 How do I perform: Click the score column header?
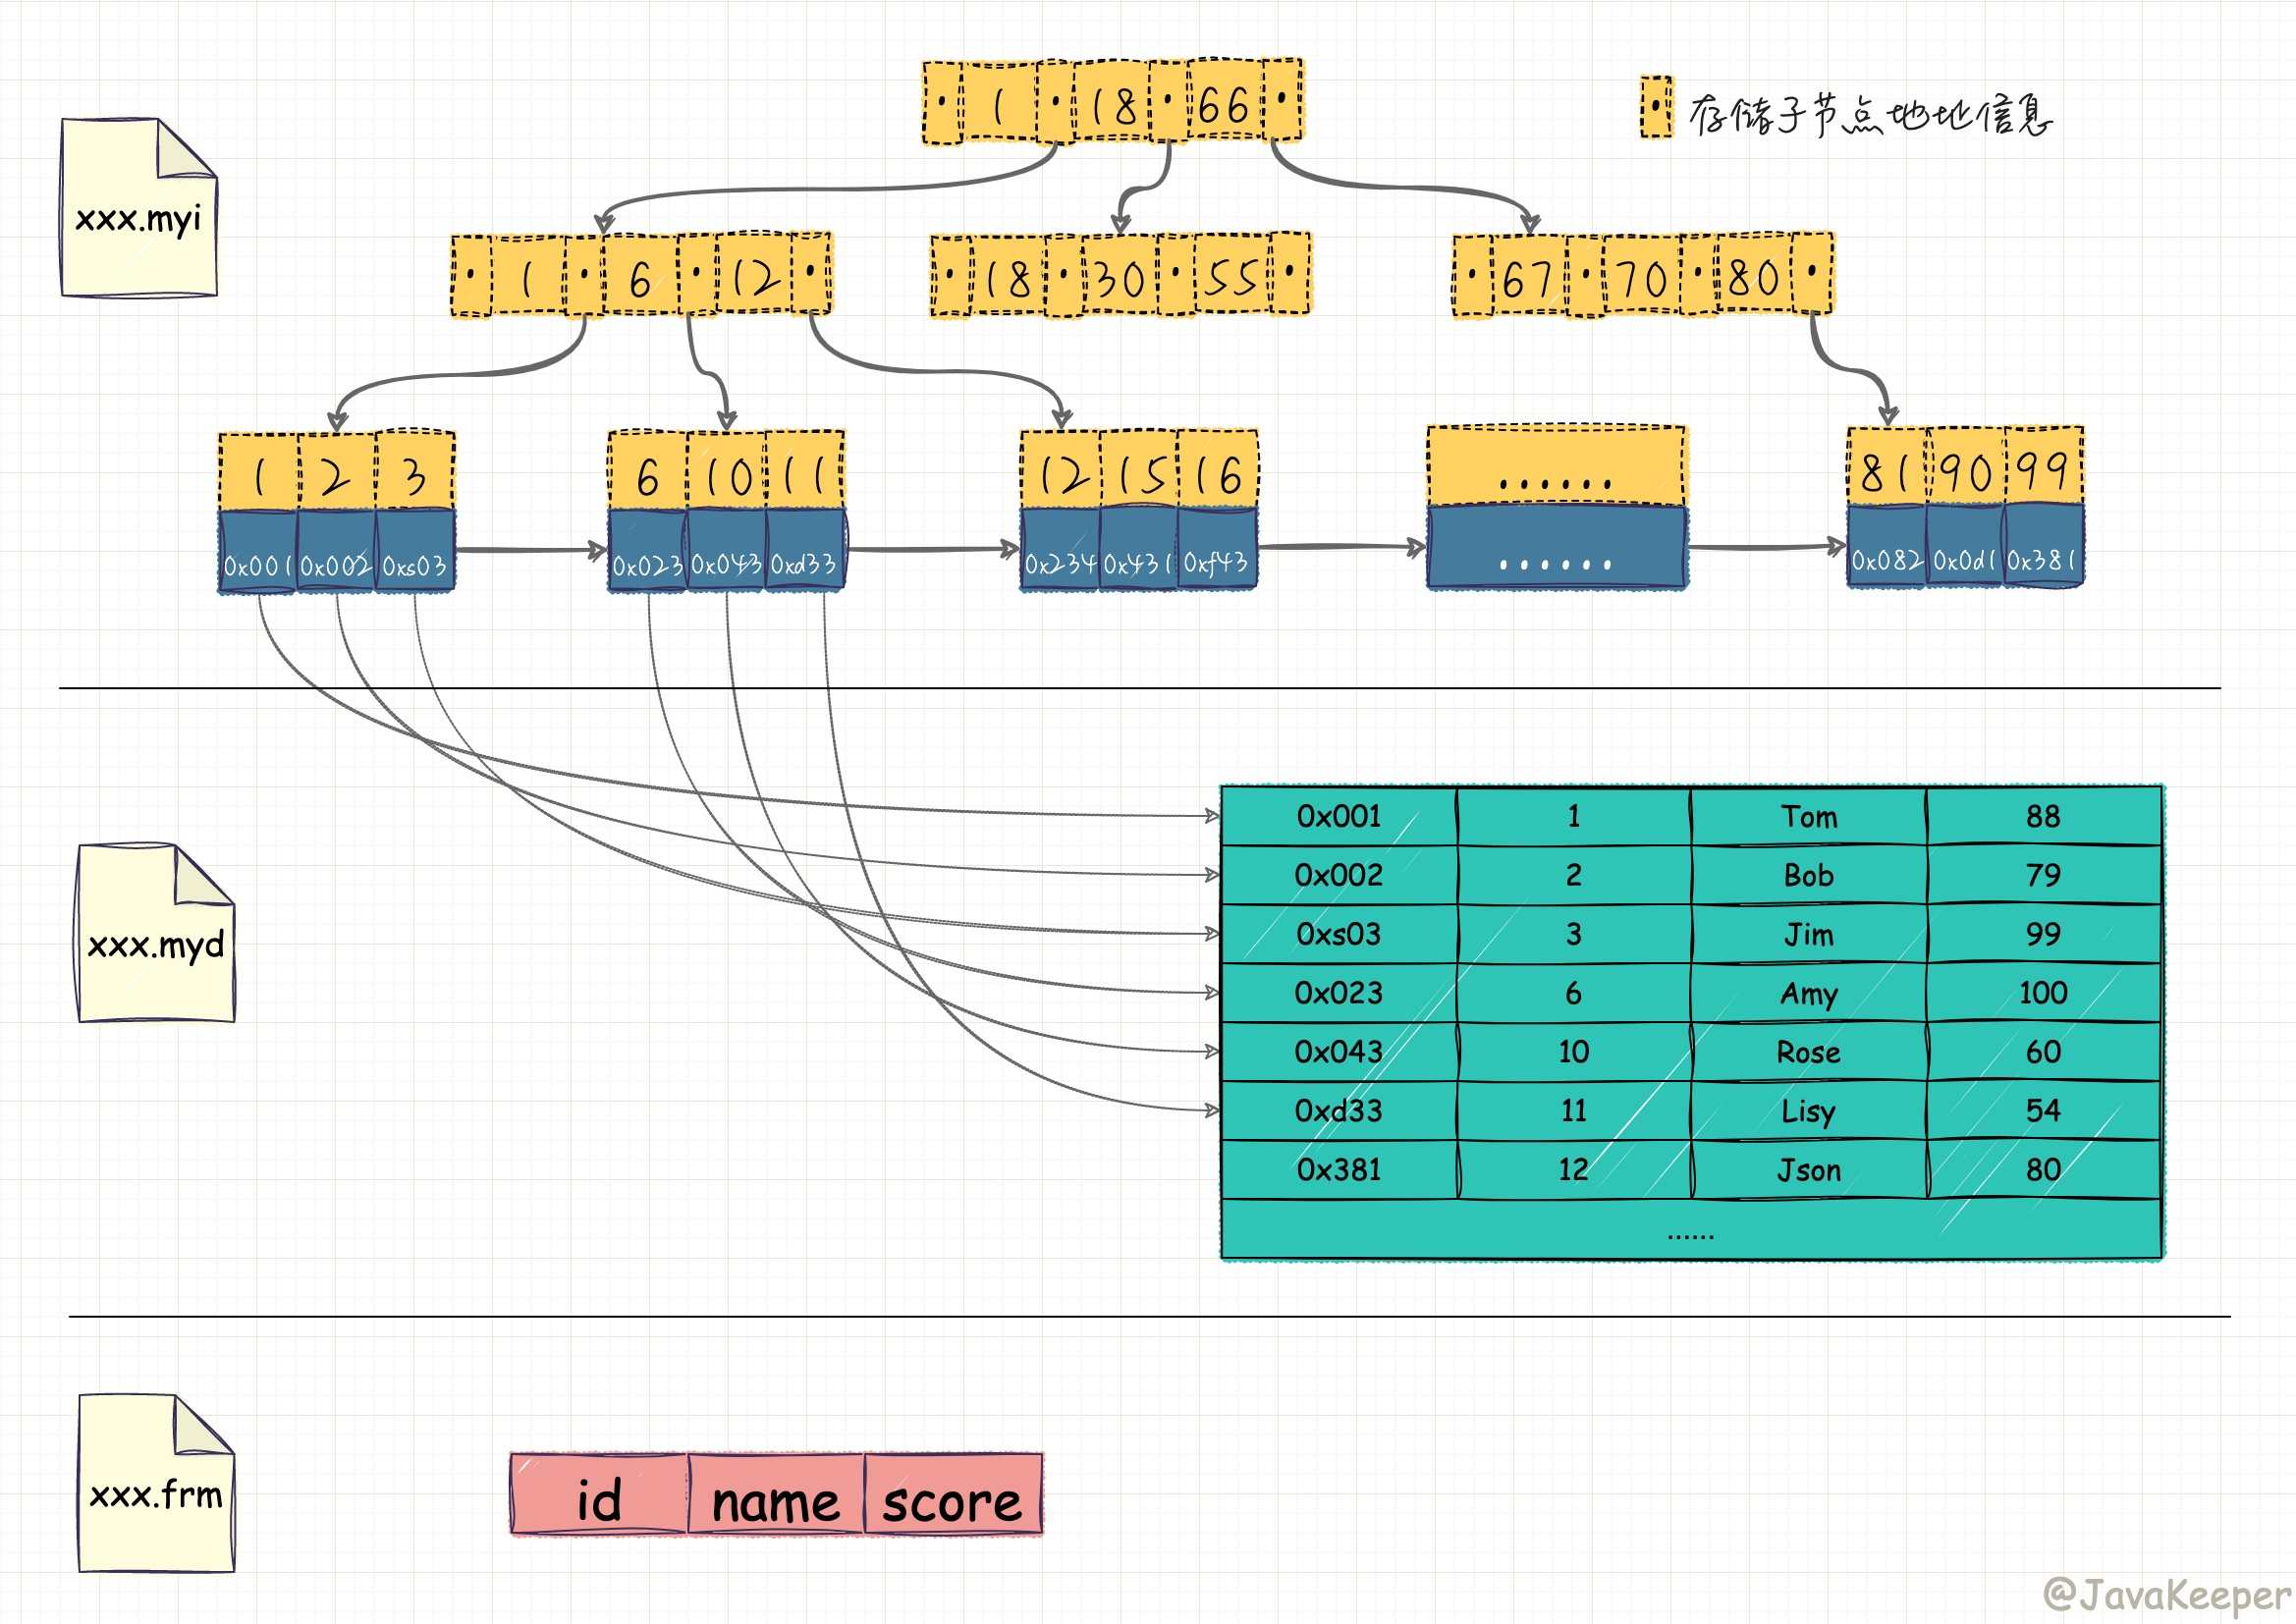(x=952, y=1496)
